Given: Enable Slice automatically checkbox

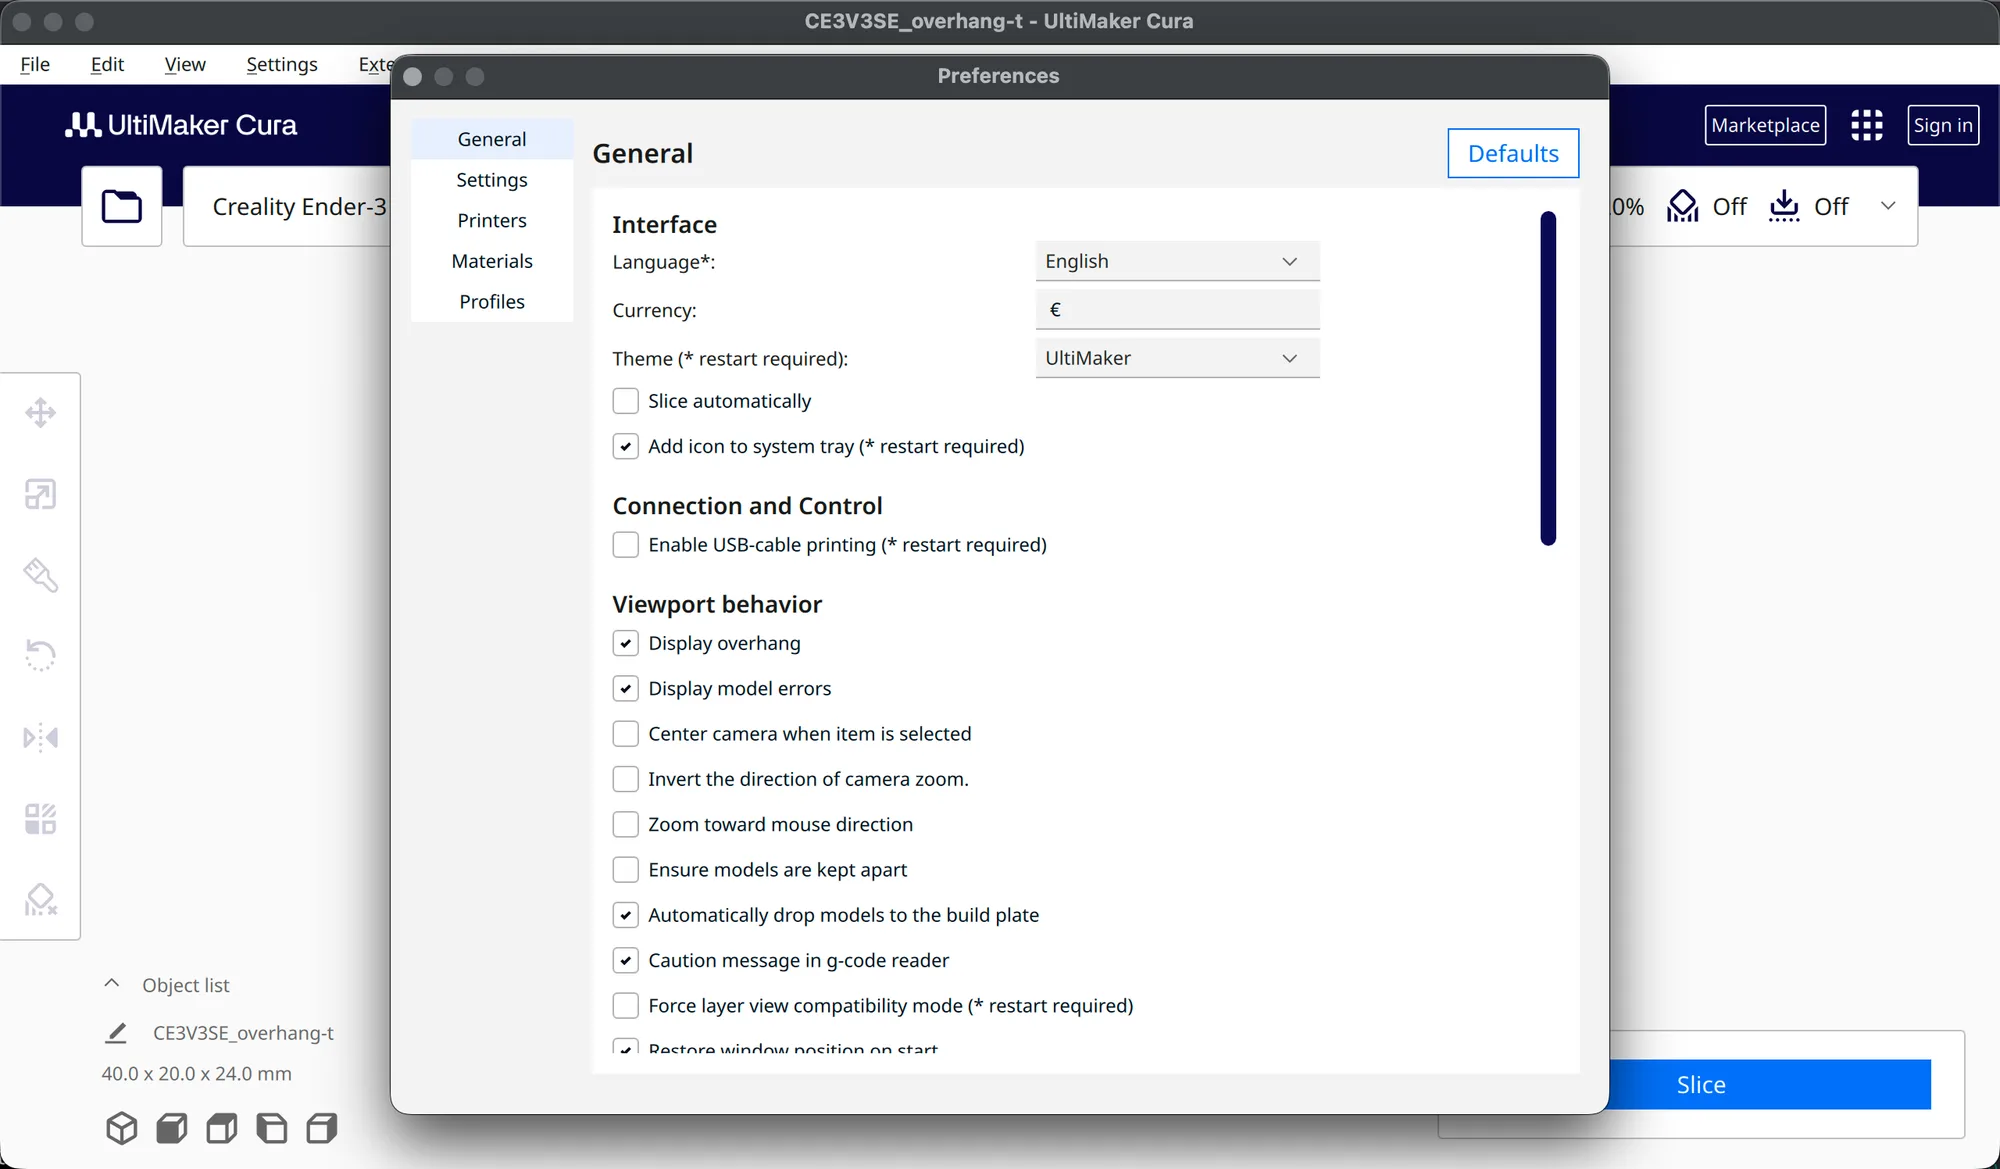Looking at the screenshot, I should [626, 401].
